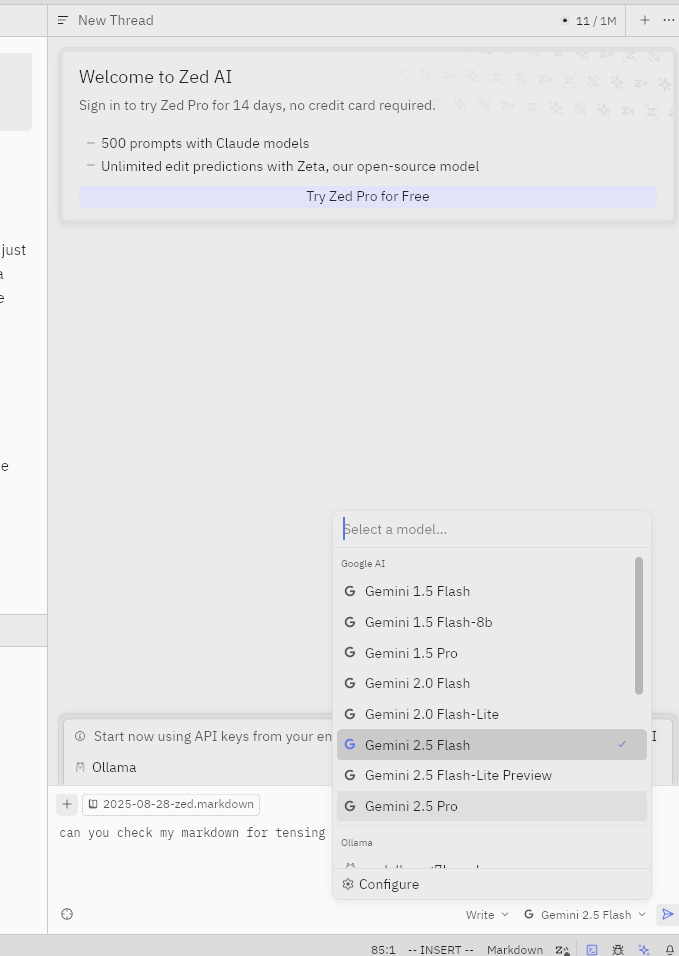The width and height of the screenshot is (679, 956).
Task: Click the New Thread title
Action: click(116, 21)
